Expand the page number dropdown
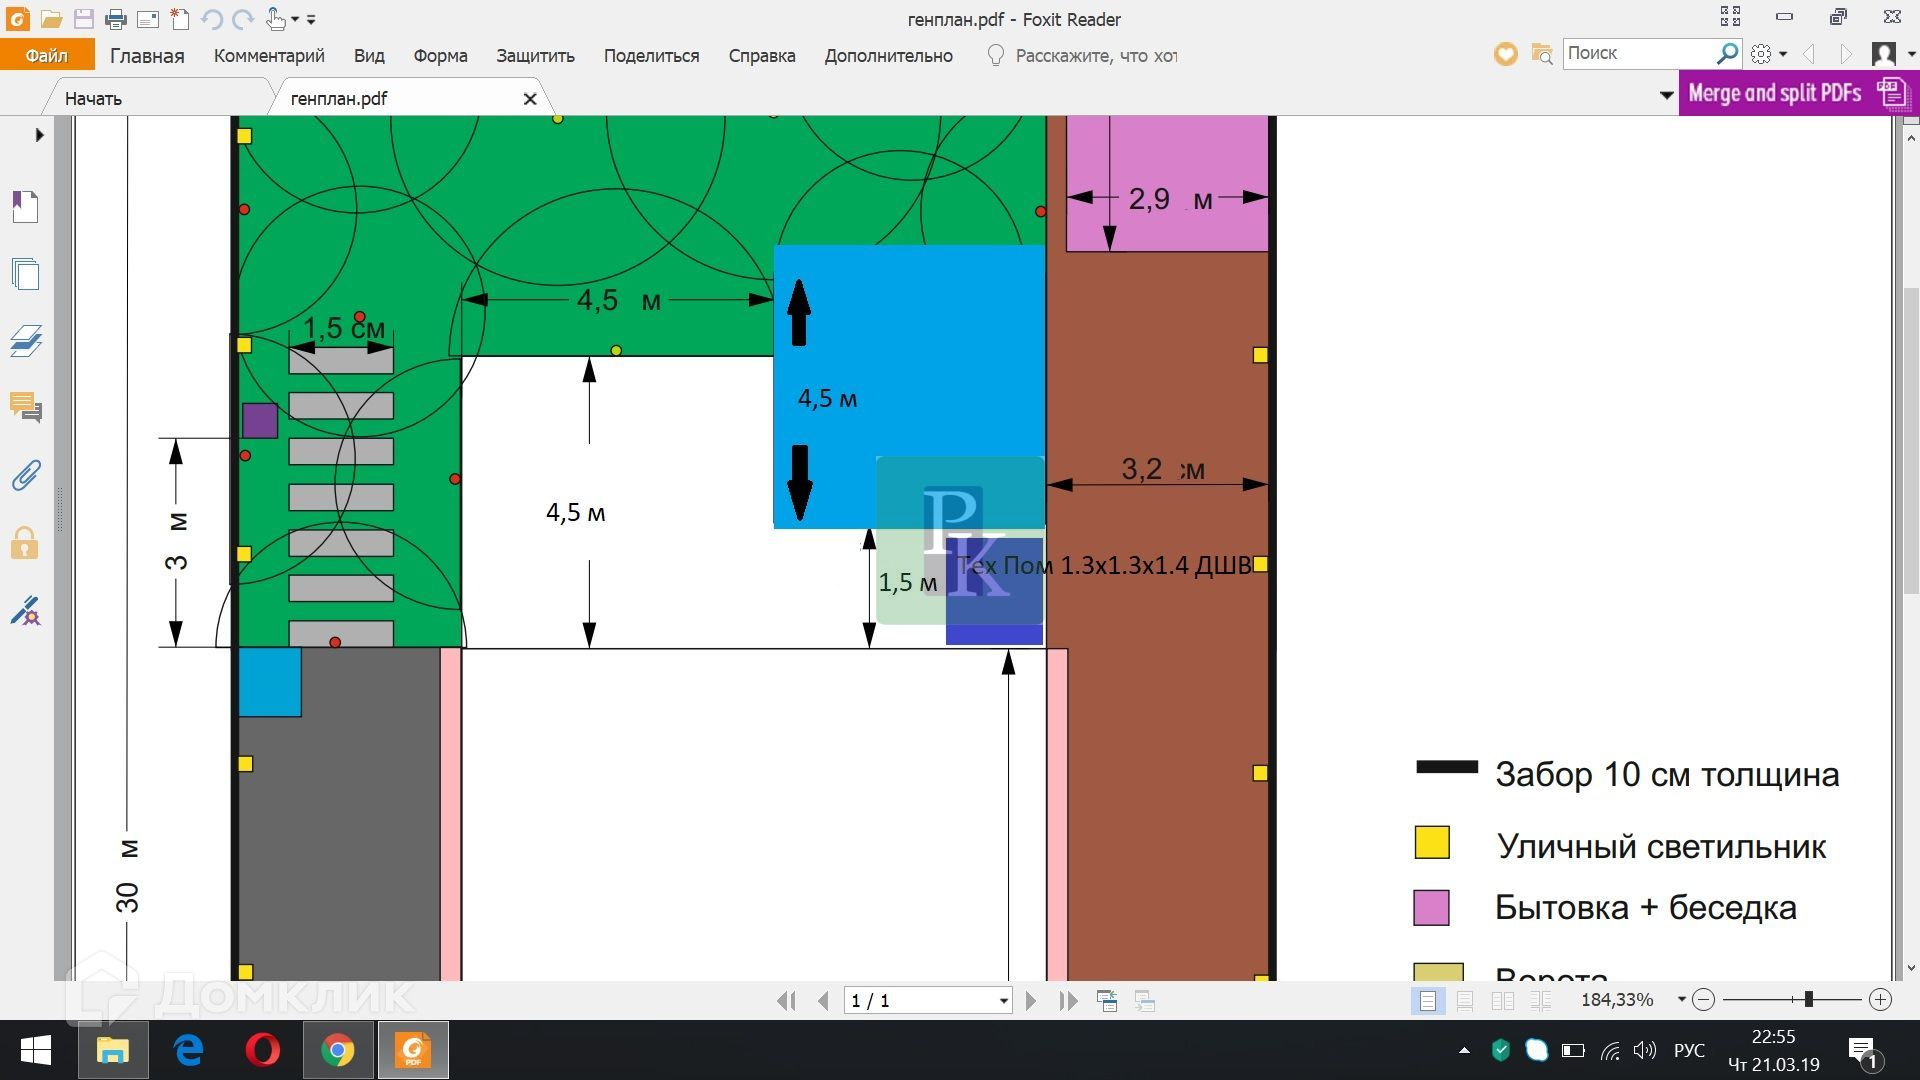 (1003, 1001)
